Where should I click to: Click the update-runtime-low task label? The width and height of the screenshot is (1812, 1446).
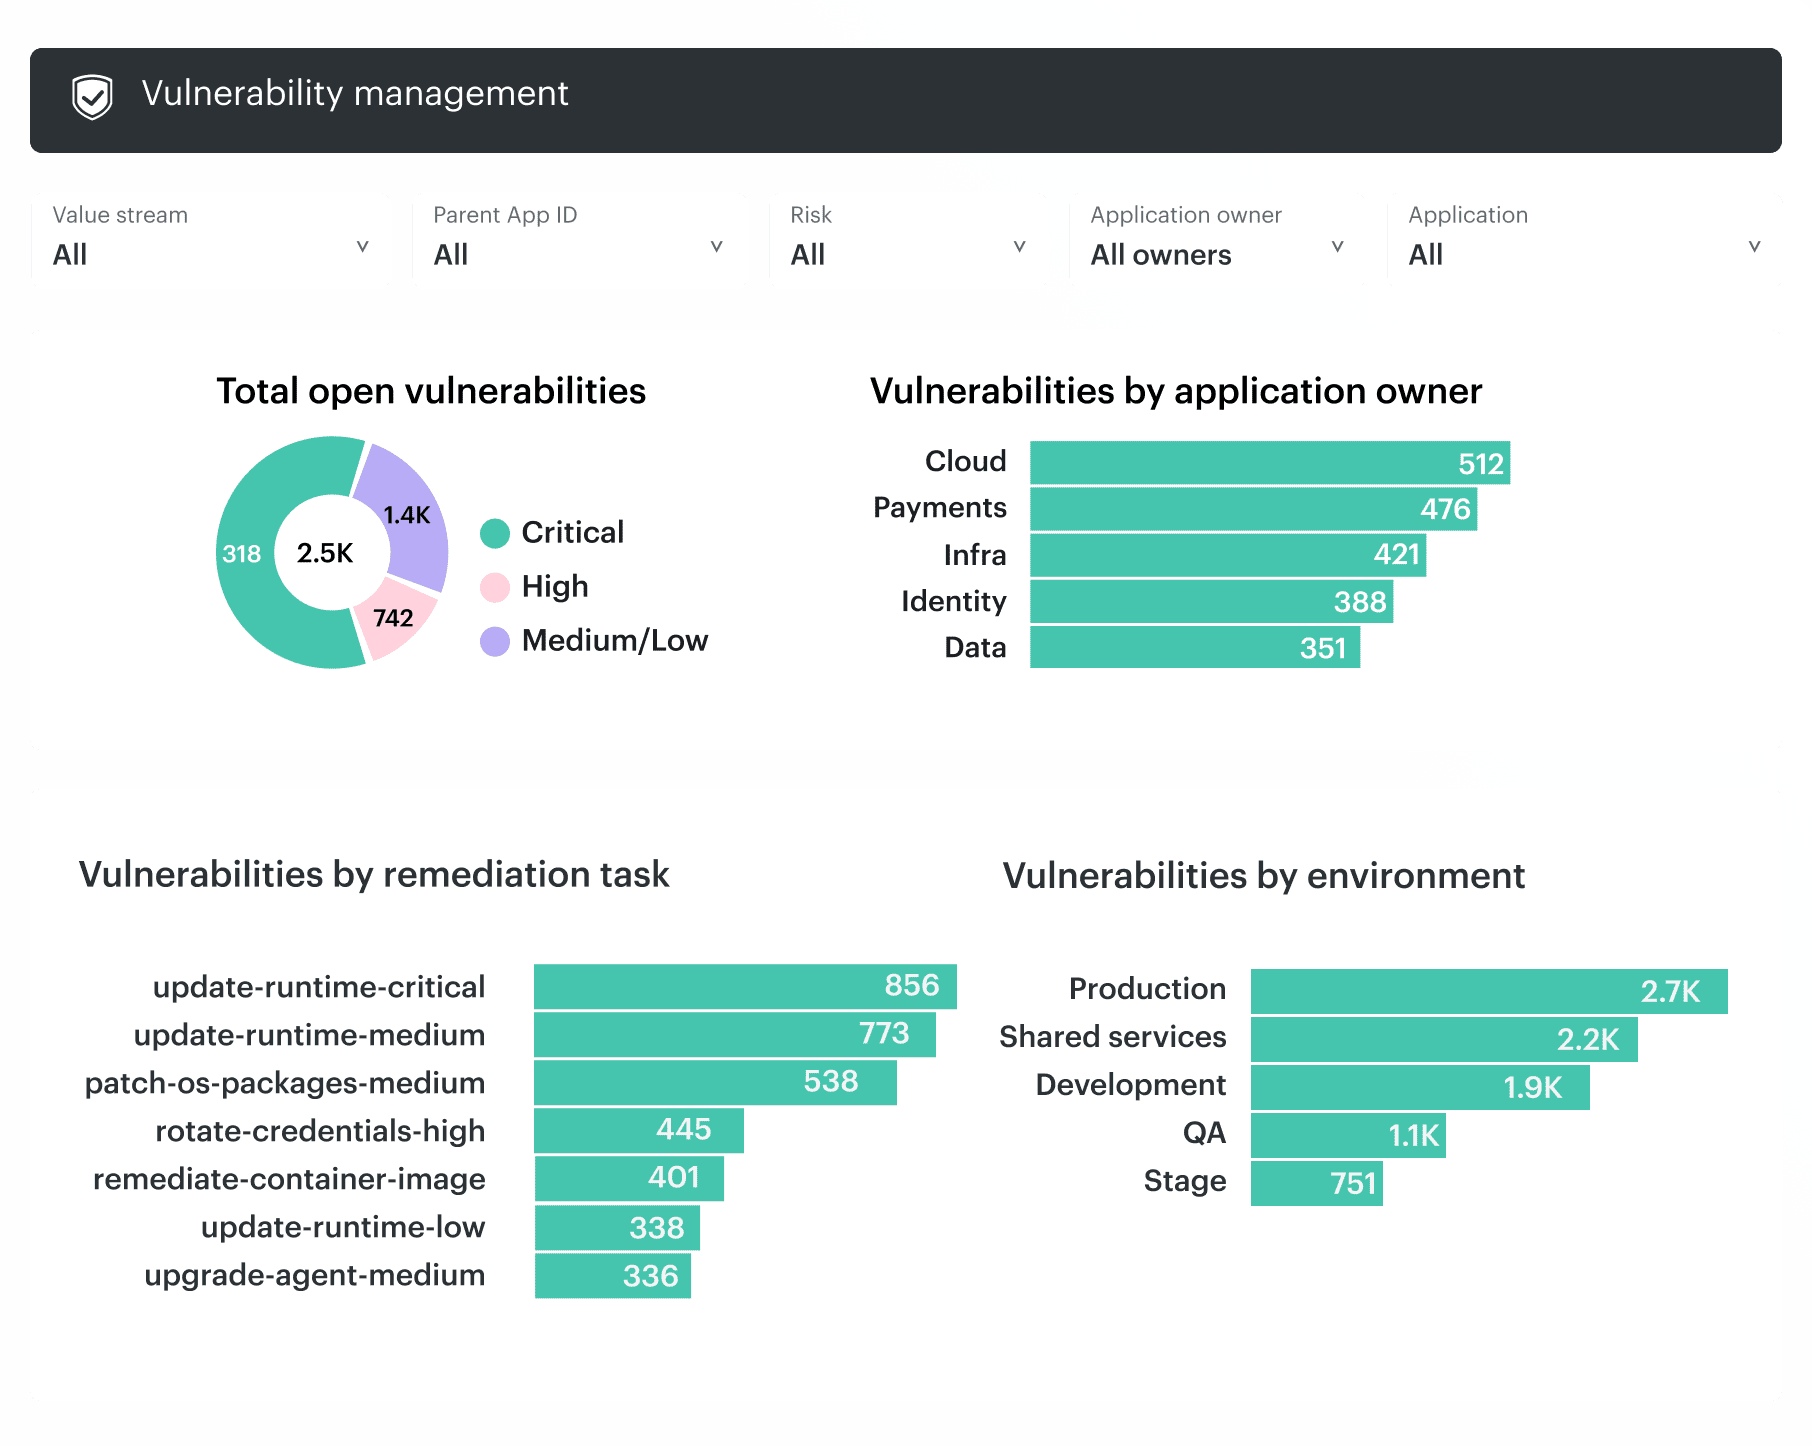[343, 1227]
